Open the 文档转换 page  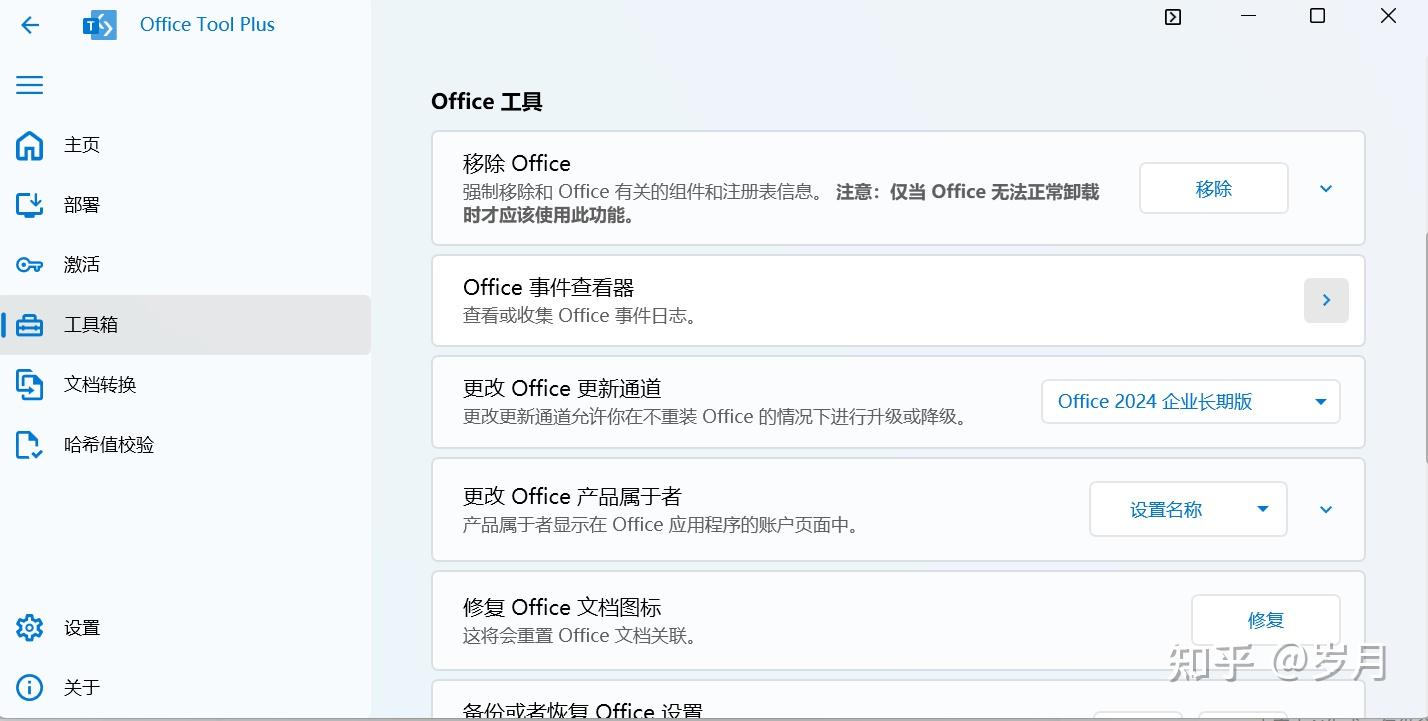tap(185, 385)
